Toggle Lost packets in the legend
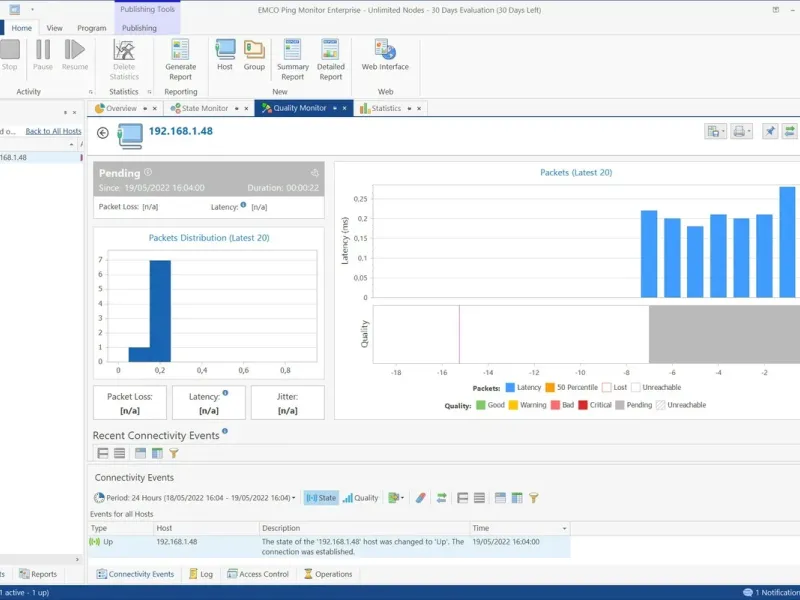 coord(614,388)
